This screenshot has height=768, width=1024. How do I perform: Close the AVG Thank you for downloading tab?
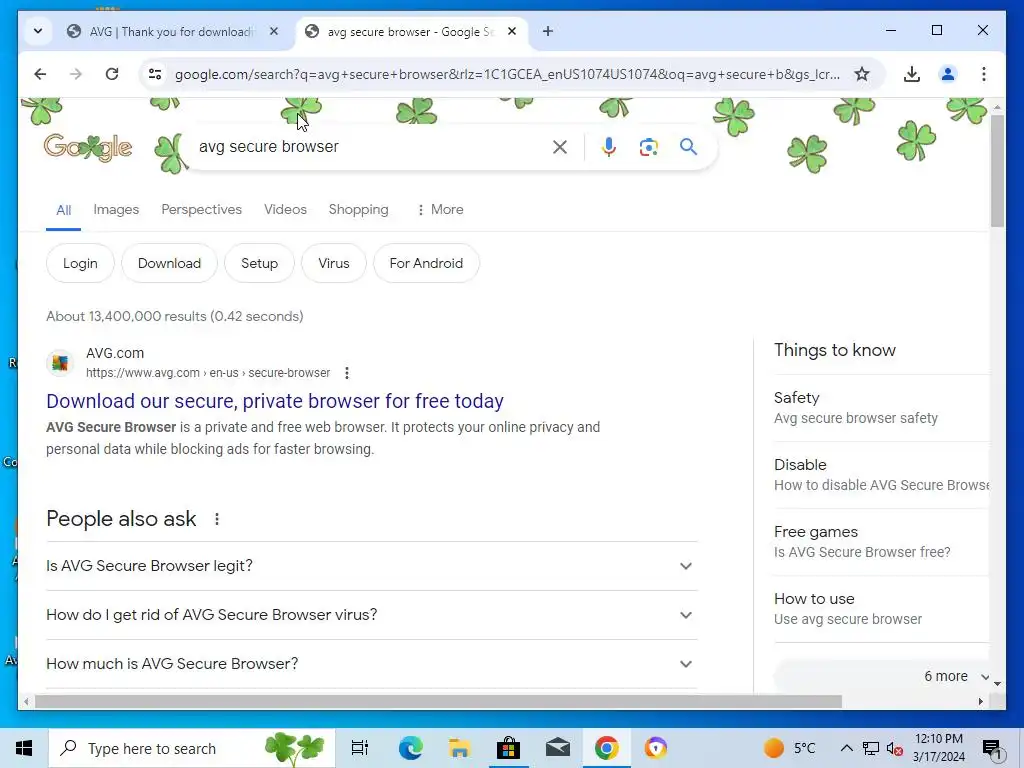(274, 31)
